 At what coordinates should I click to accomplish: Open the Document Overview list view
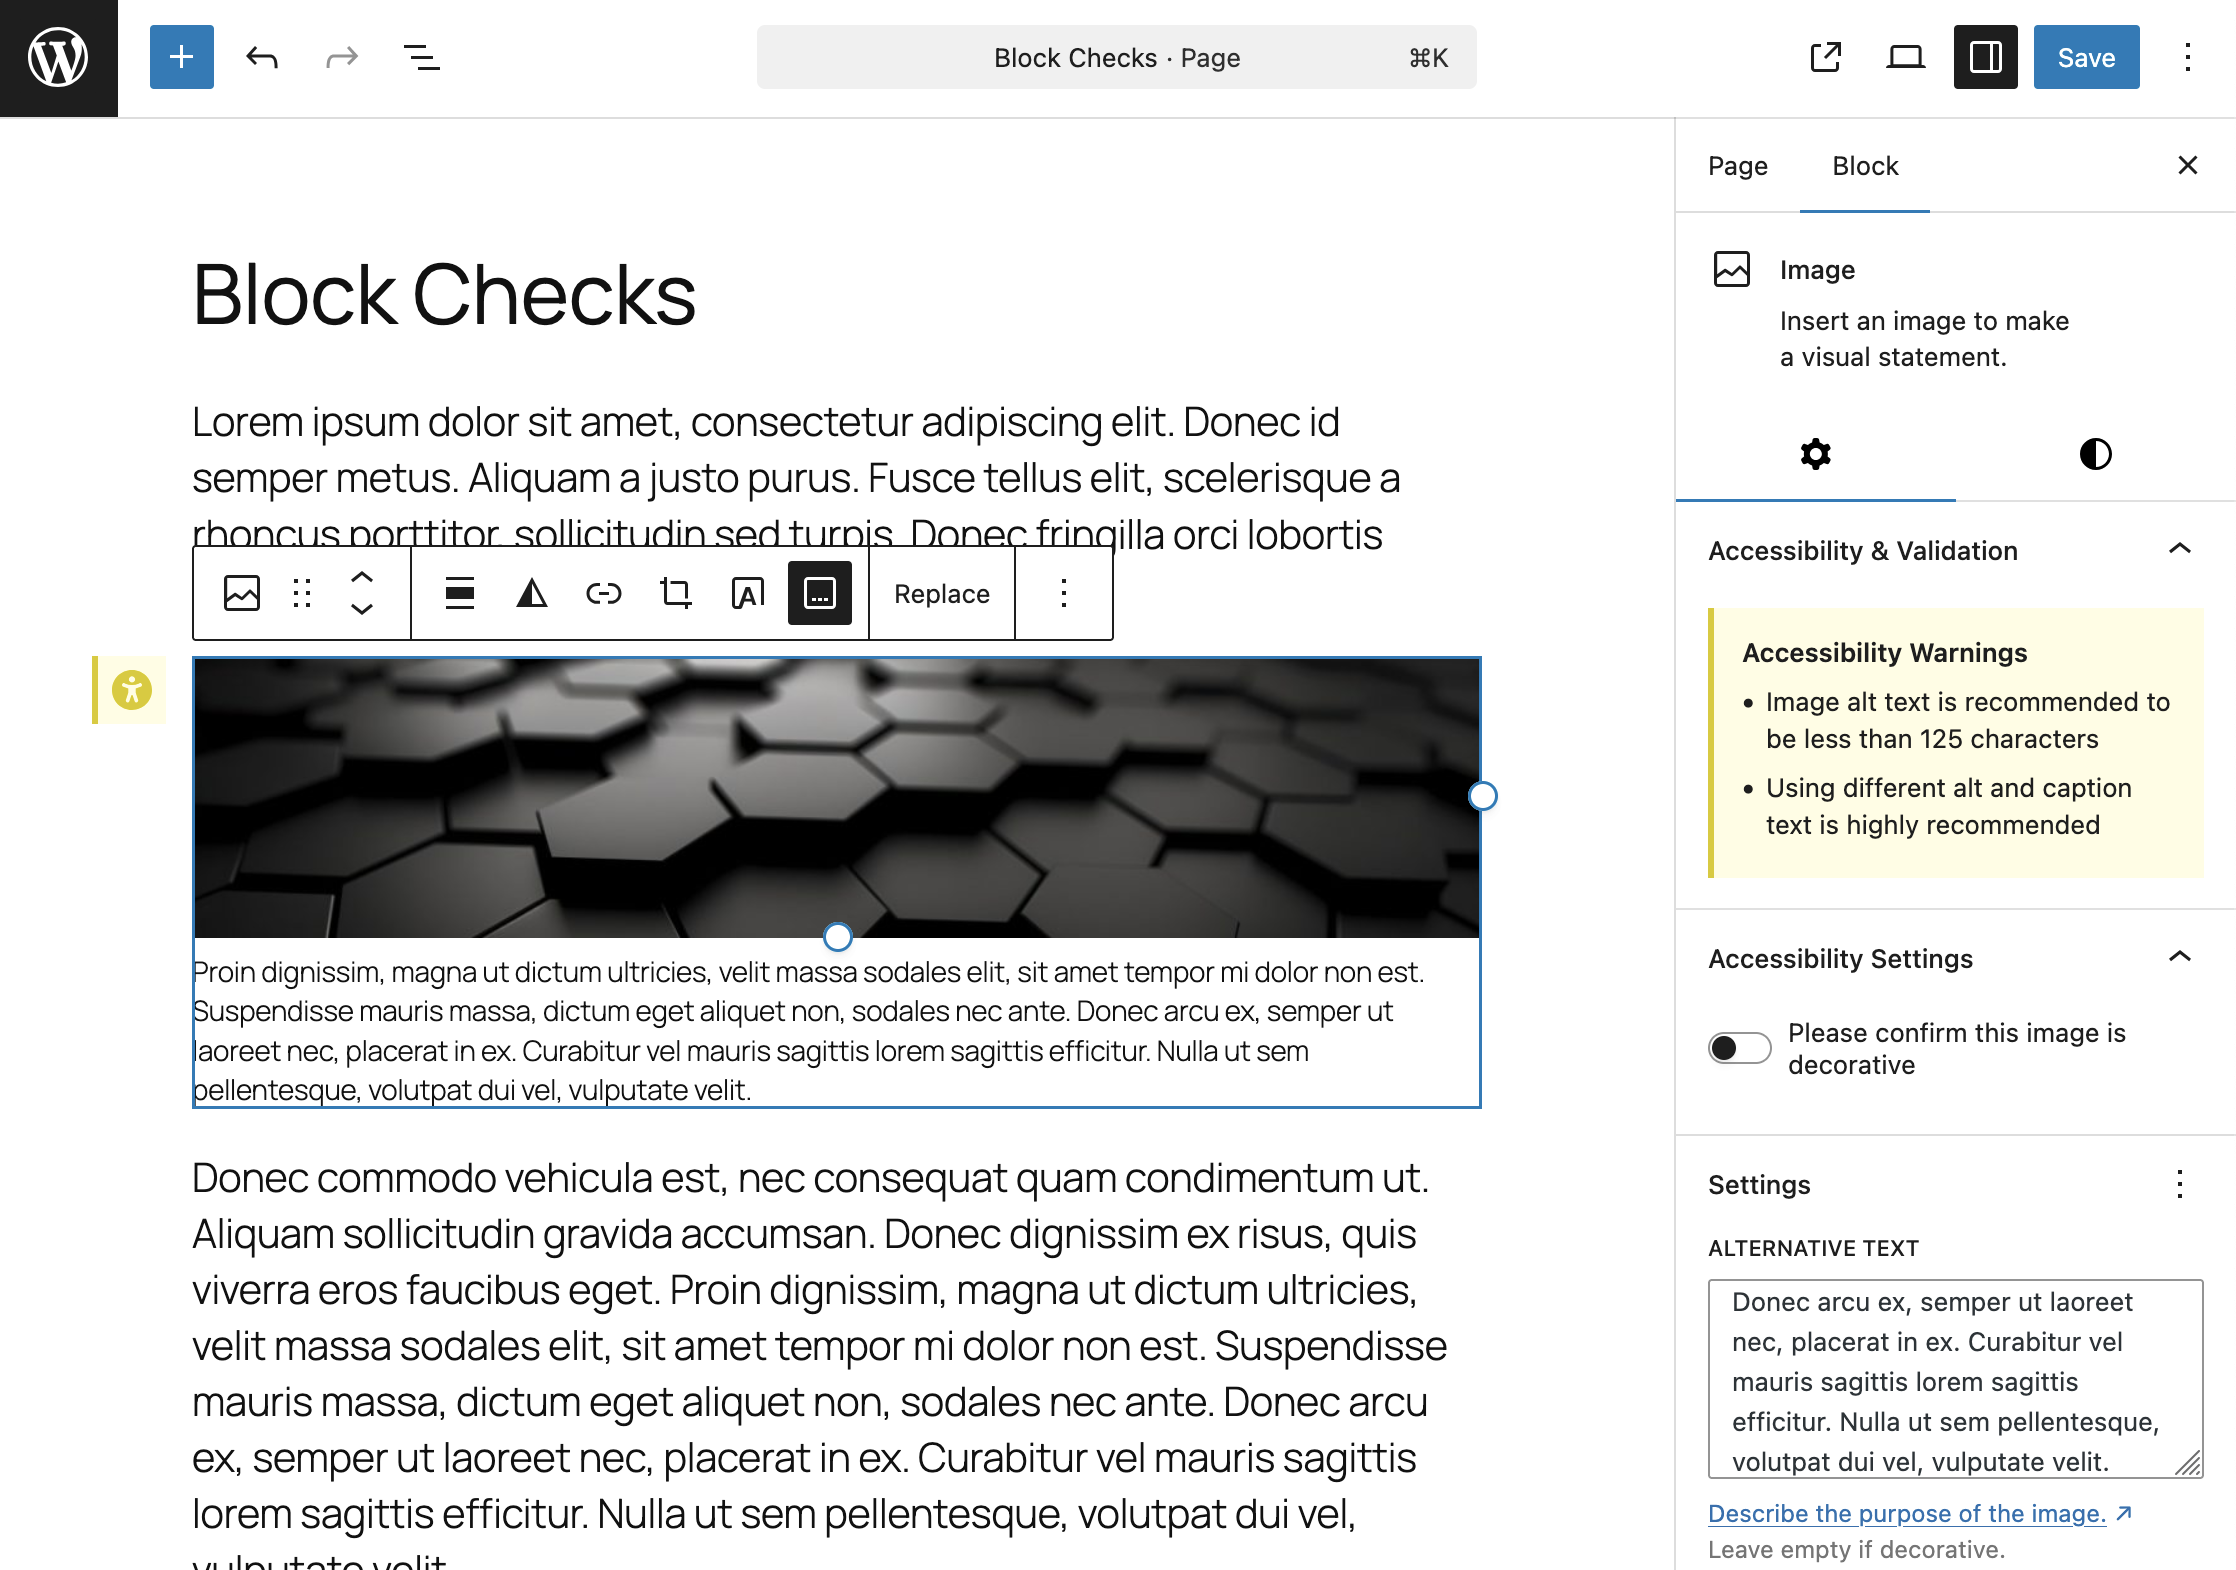point(420,57)
